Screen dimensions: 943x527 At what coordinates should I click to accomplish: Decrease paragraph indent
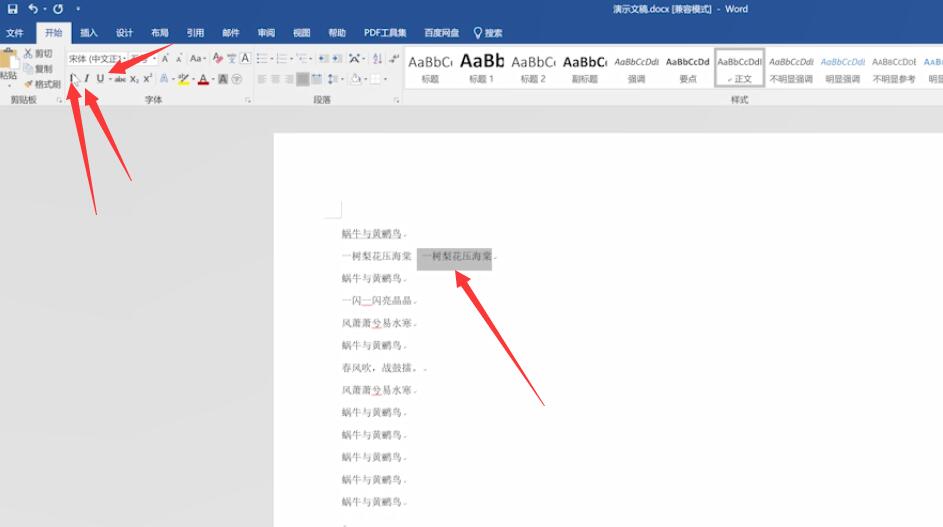click(324, 58)
